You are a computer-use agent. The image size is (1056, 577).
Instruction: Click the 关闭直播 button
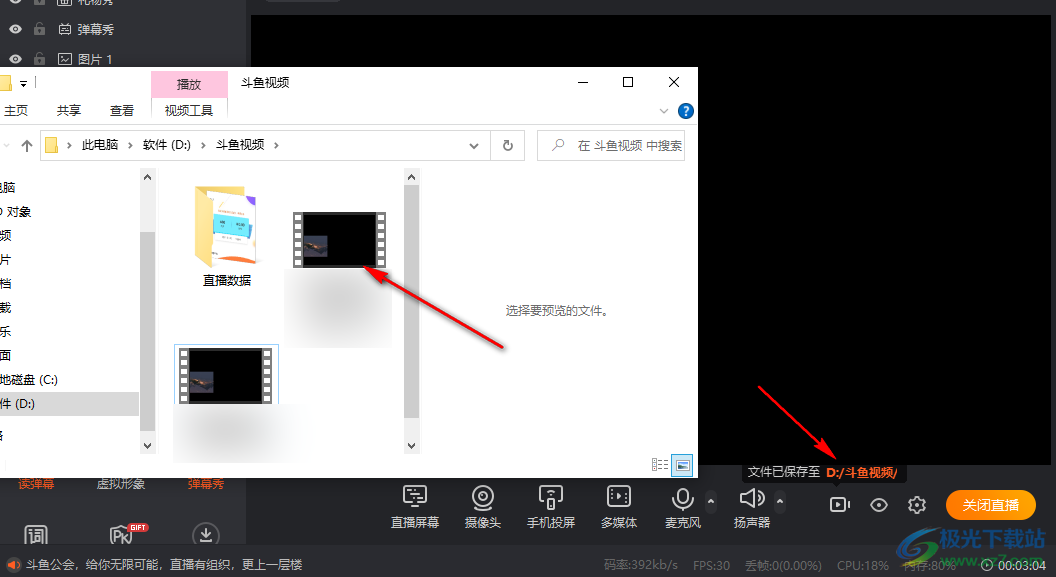(991, 505)
